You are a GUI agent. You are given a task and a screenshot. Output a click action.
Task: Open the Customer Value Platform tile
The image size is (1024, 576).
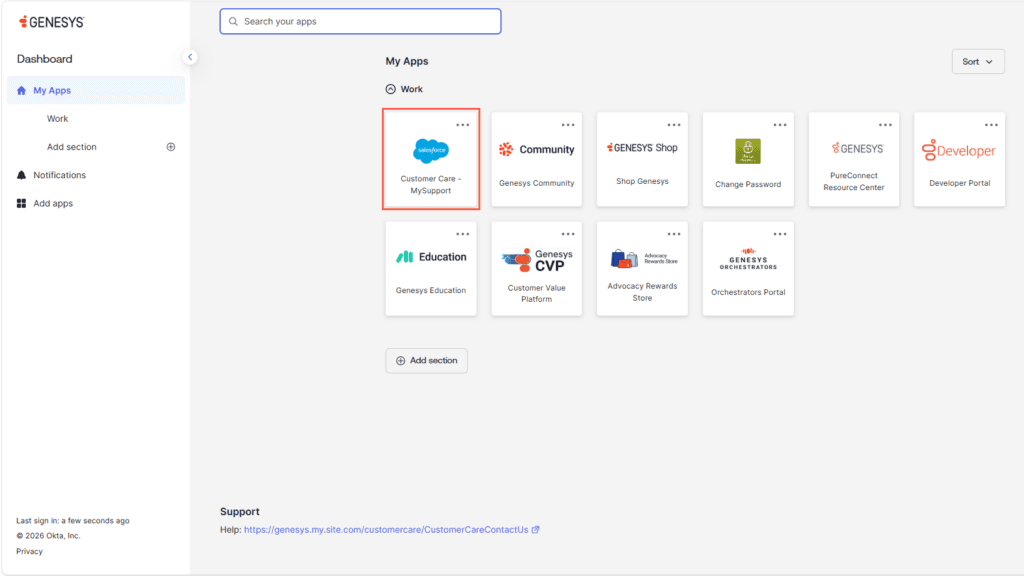click(x=536, y=268)
